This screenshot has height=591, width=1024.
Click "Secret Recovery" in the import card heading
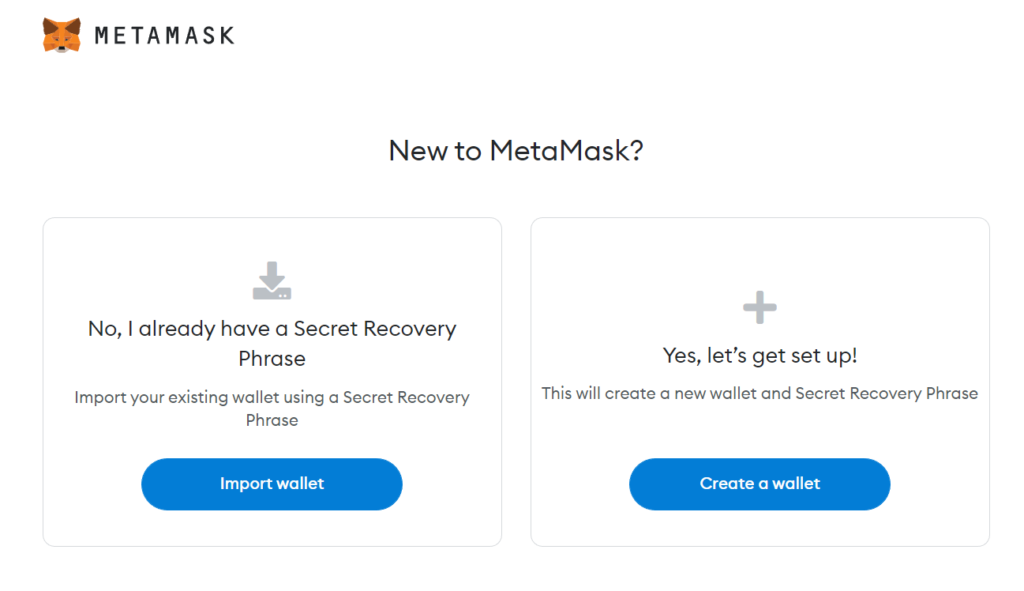(375, 329)
